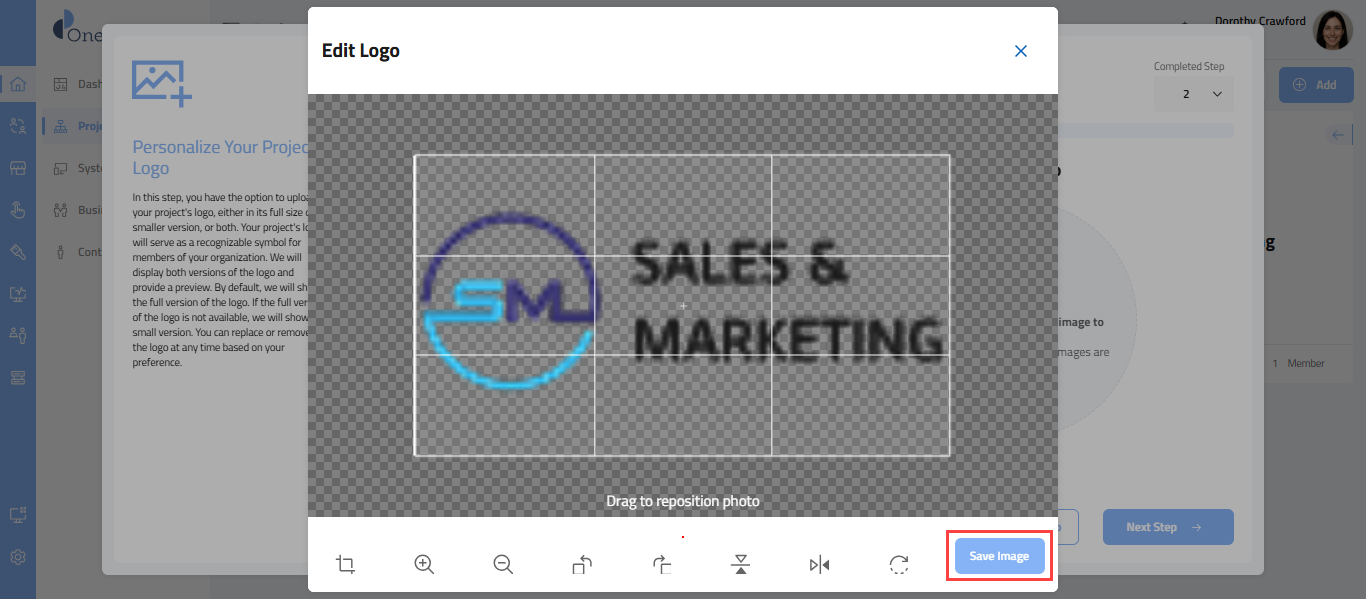Open the Completed Step dropdown

pyautogui.click(x=1194, y=93)
